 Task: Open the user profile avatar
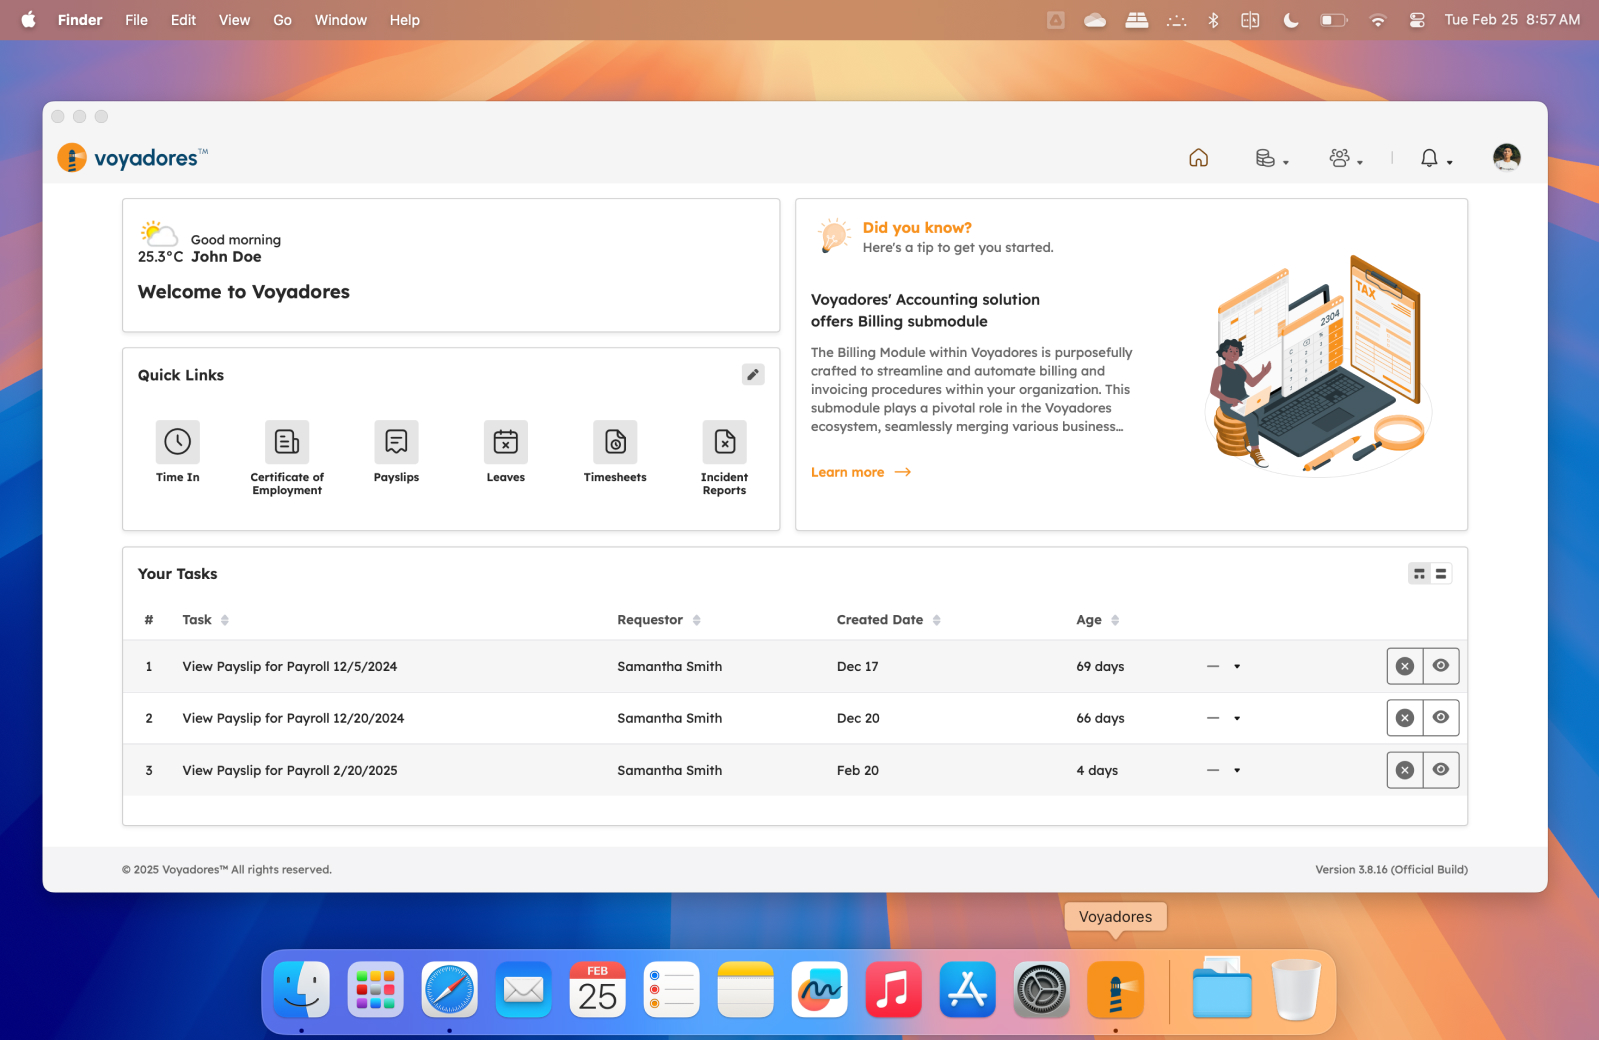click(x=1506, y=157)
